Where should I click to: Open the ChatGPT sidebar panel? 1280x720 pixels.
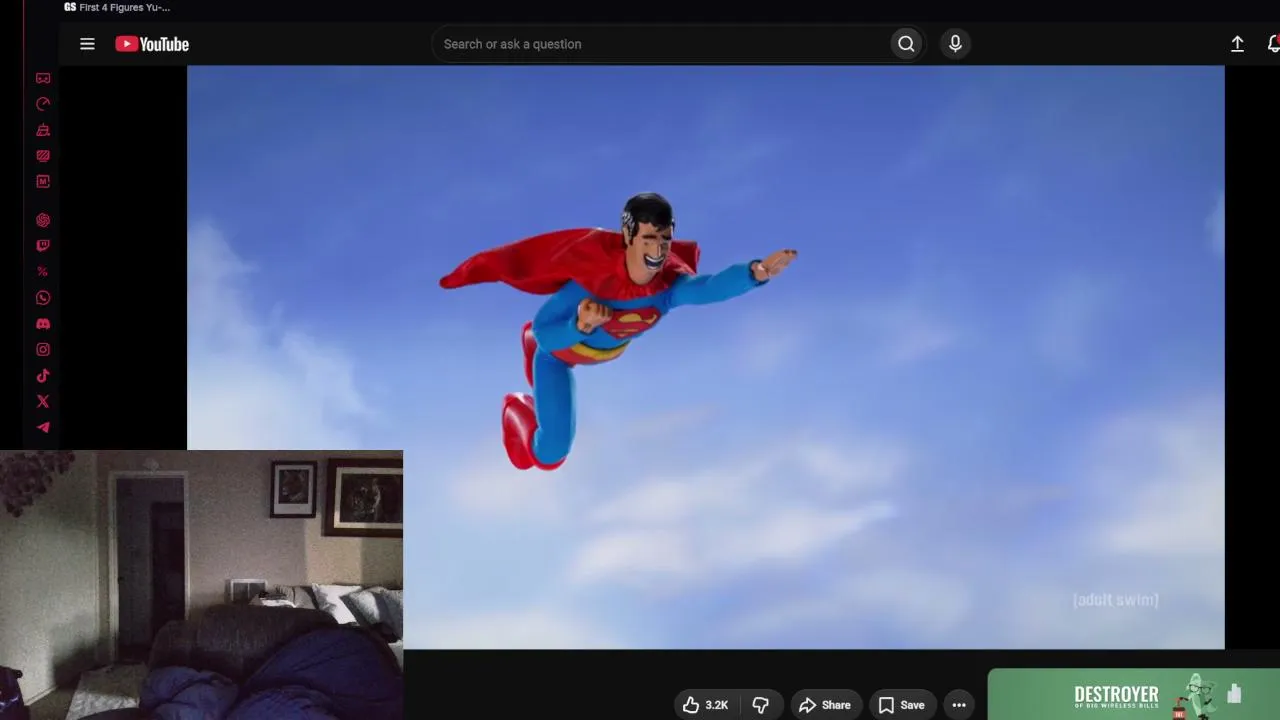pyautogui.click(x=43, y=220)
